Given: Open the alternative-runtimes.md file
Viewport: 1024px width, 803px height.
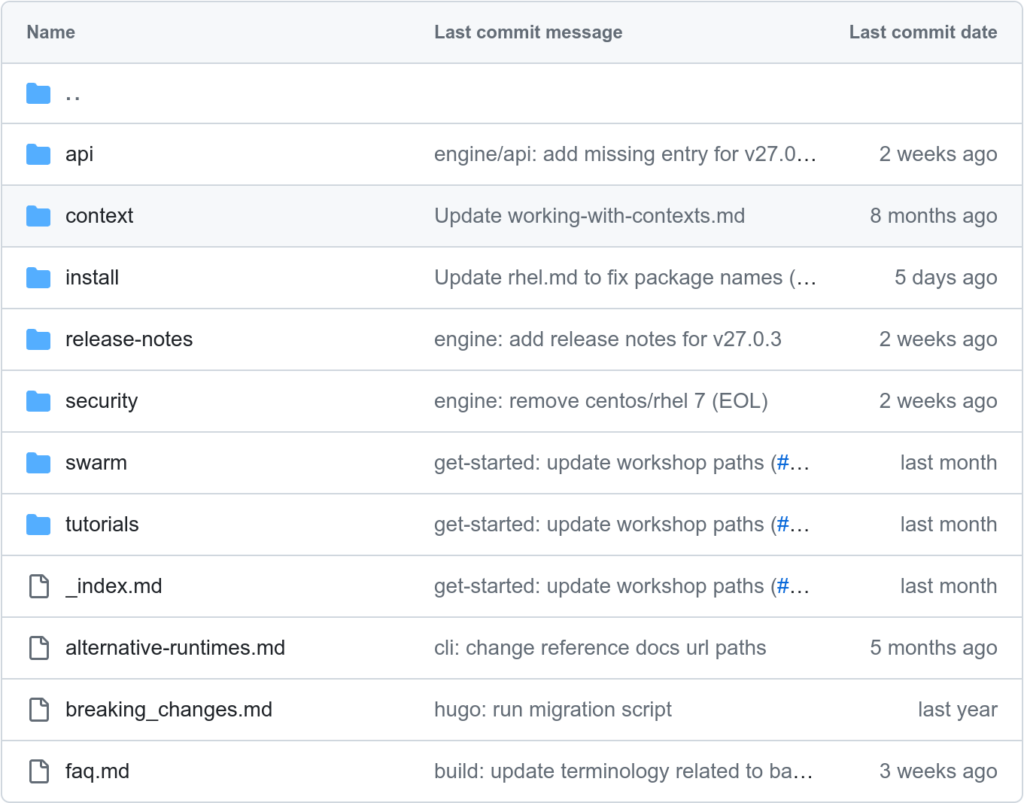Looking at the screenshot, I should click(175, 648).
